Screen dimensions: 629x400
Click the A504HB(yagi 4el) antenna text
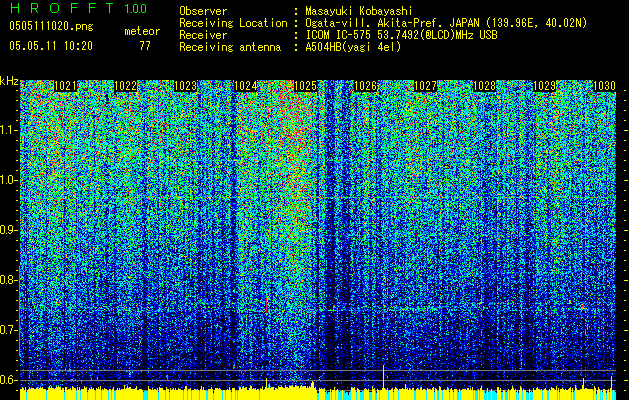[x=353, y=47]
